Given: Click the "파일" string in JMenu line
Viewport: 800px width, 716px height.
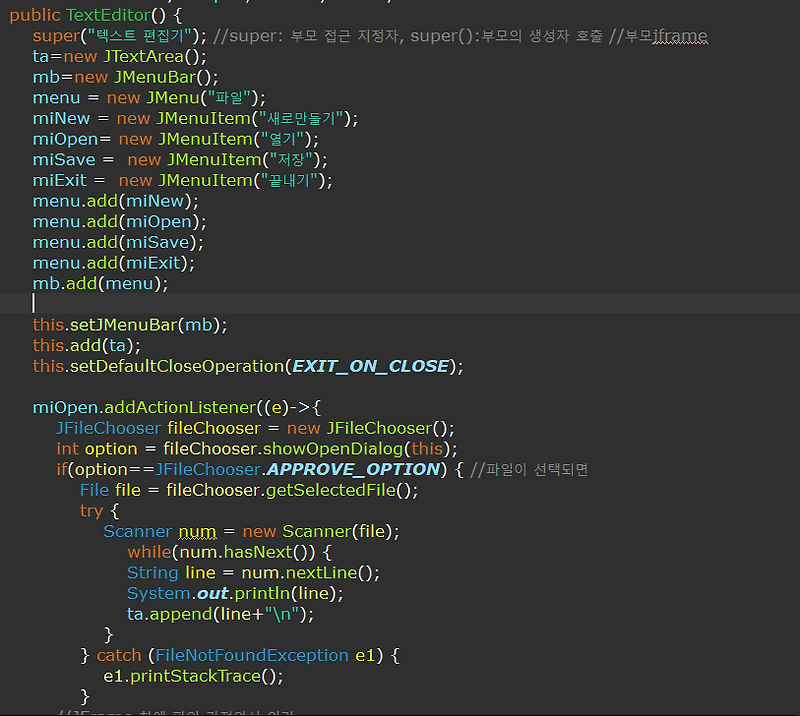Looking at the screenshot, I should 229,97.
